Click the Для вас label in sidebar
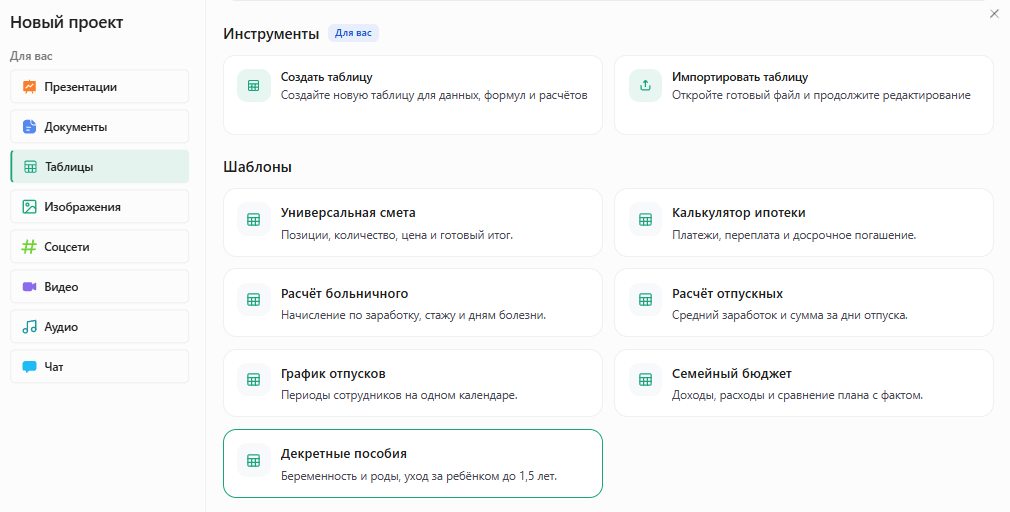Screen dimensions: 1010x512 pyautogui.click(x=31, y=56)
